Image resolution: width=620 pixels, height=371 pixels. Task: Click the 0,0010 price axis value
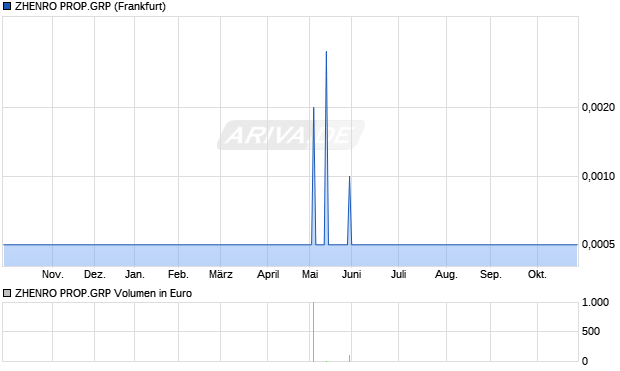pyautogui.click(x=598, y=176)
